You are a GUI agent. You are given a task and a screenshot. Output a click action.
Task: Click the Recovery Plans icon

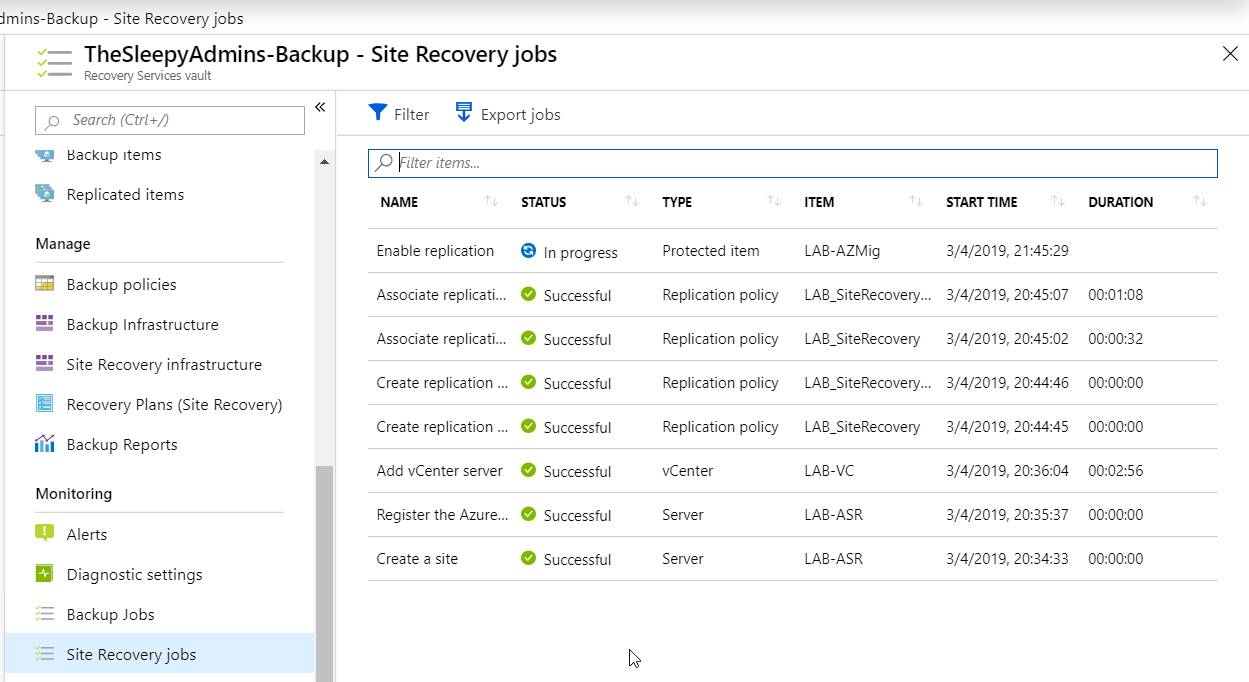tap(45, 404)
